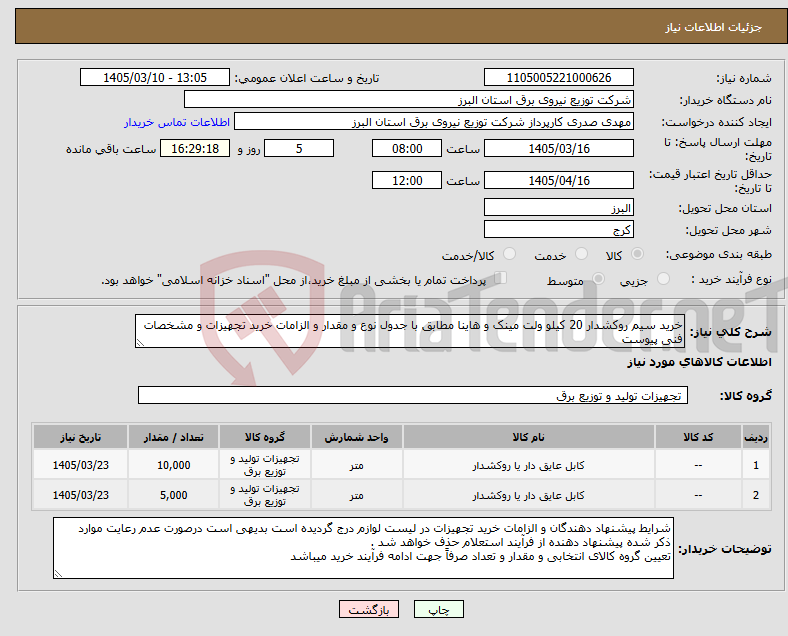Click response deadline time 08:00
The width and height of the screenshot is (788, 636).
point(407,148)
